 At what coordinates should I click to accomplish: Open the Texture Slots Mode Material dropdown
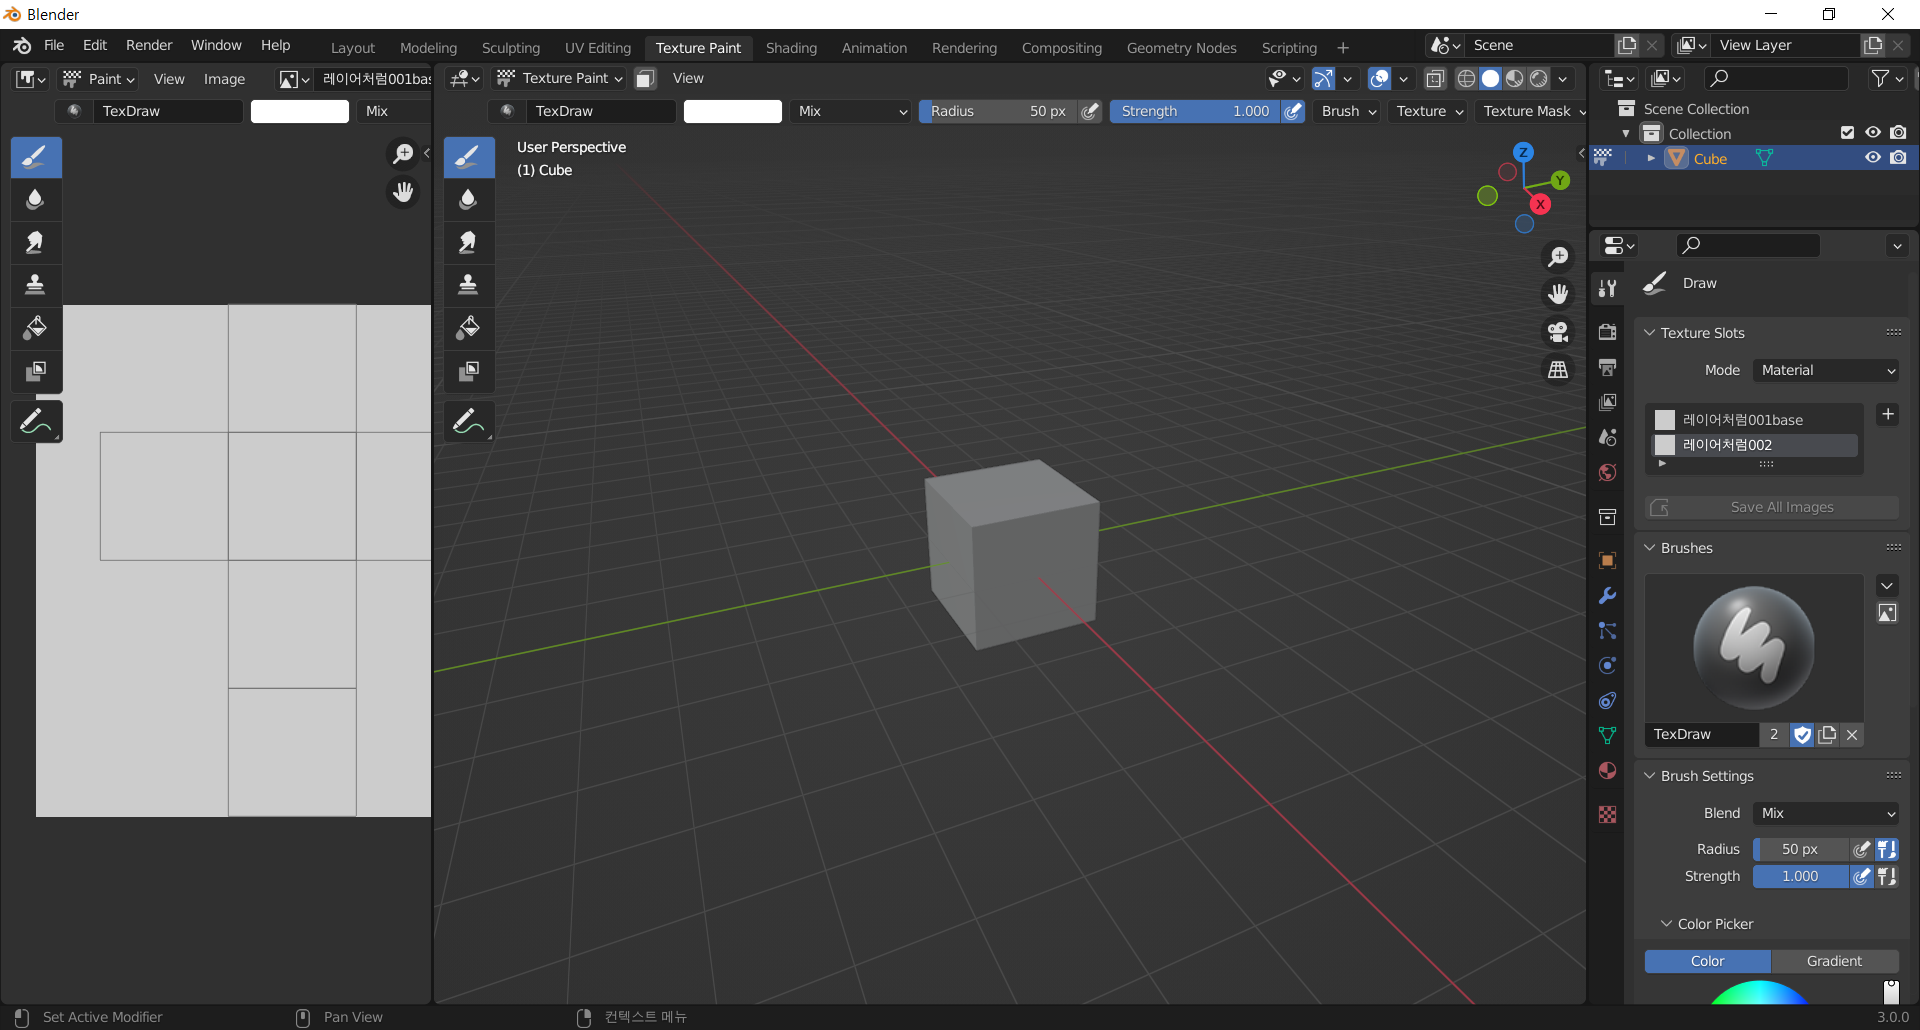[1827, 370]
